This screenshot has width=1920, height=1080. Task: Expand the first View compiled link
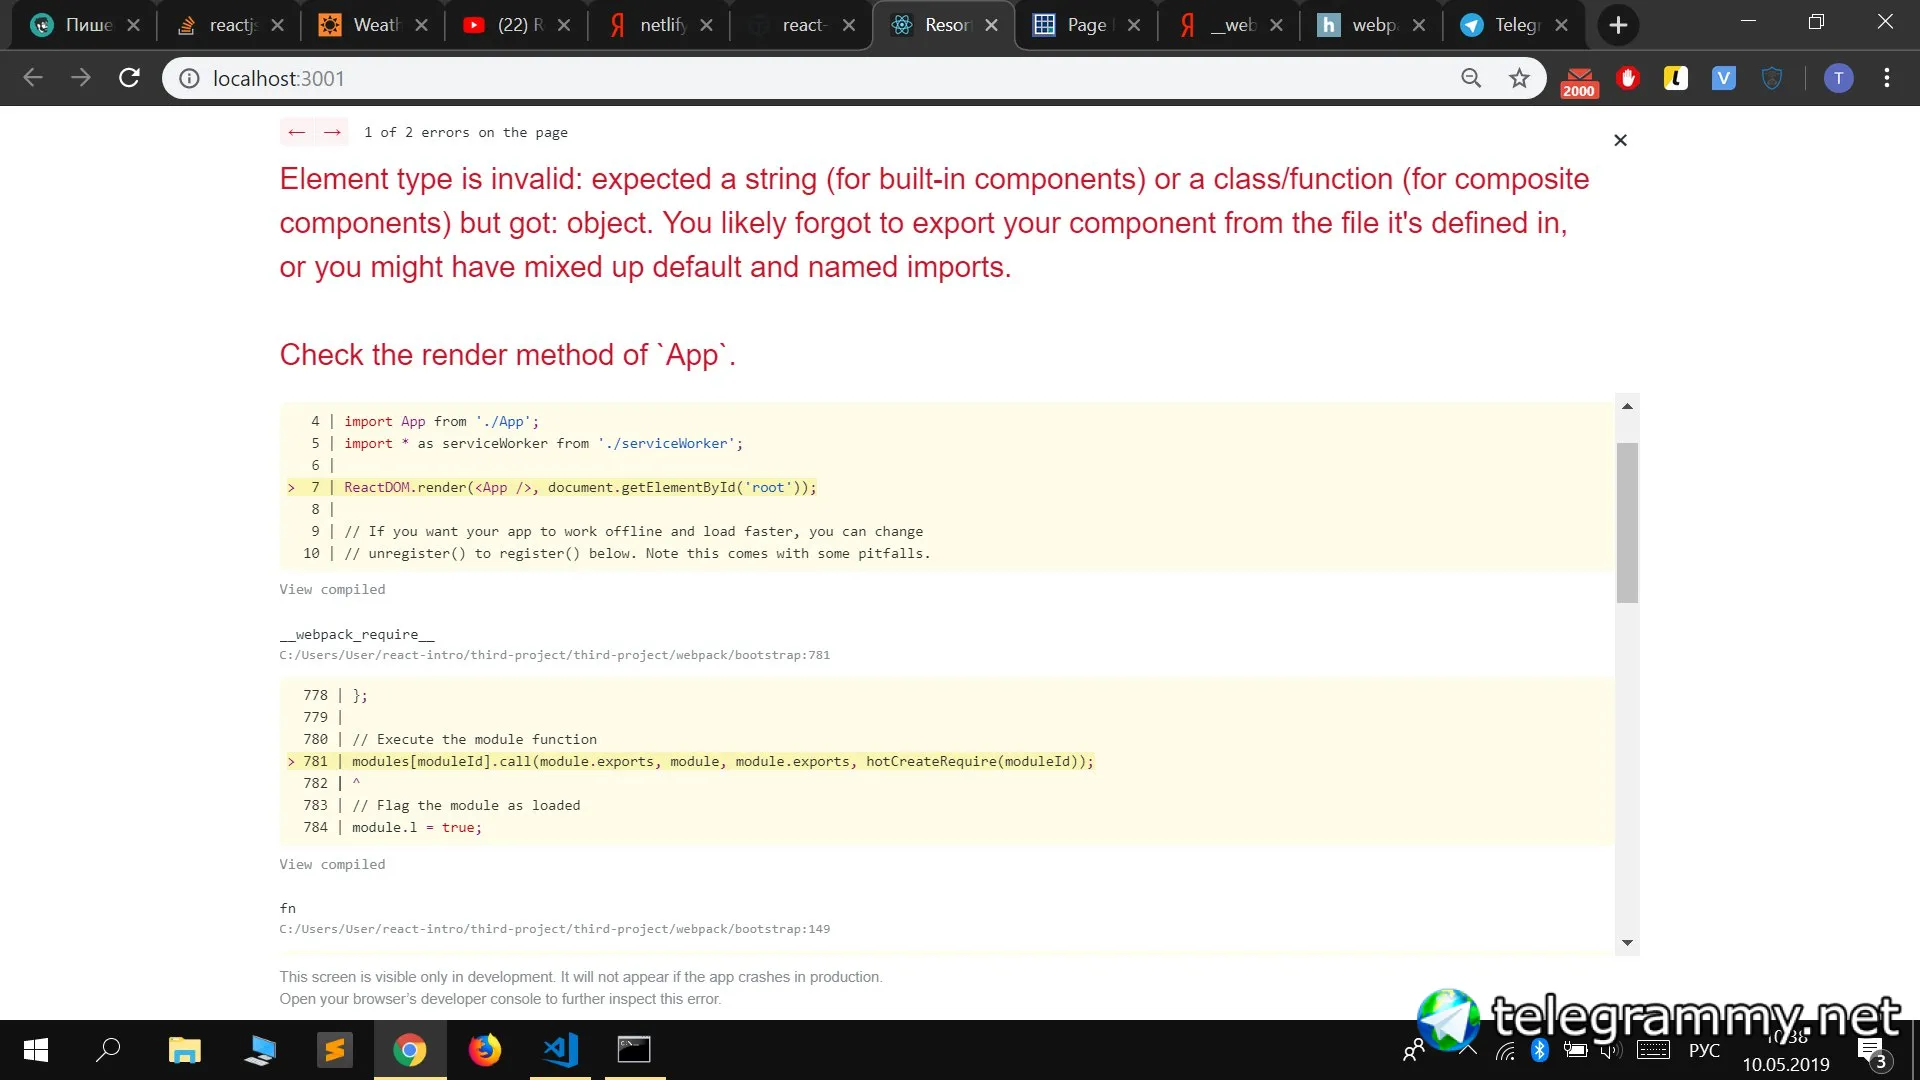click(x=332, y=589)
